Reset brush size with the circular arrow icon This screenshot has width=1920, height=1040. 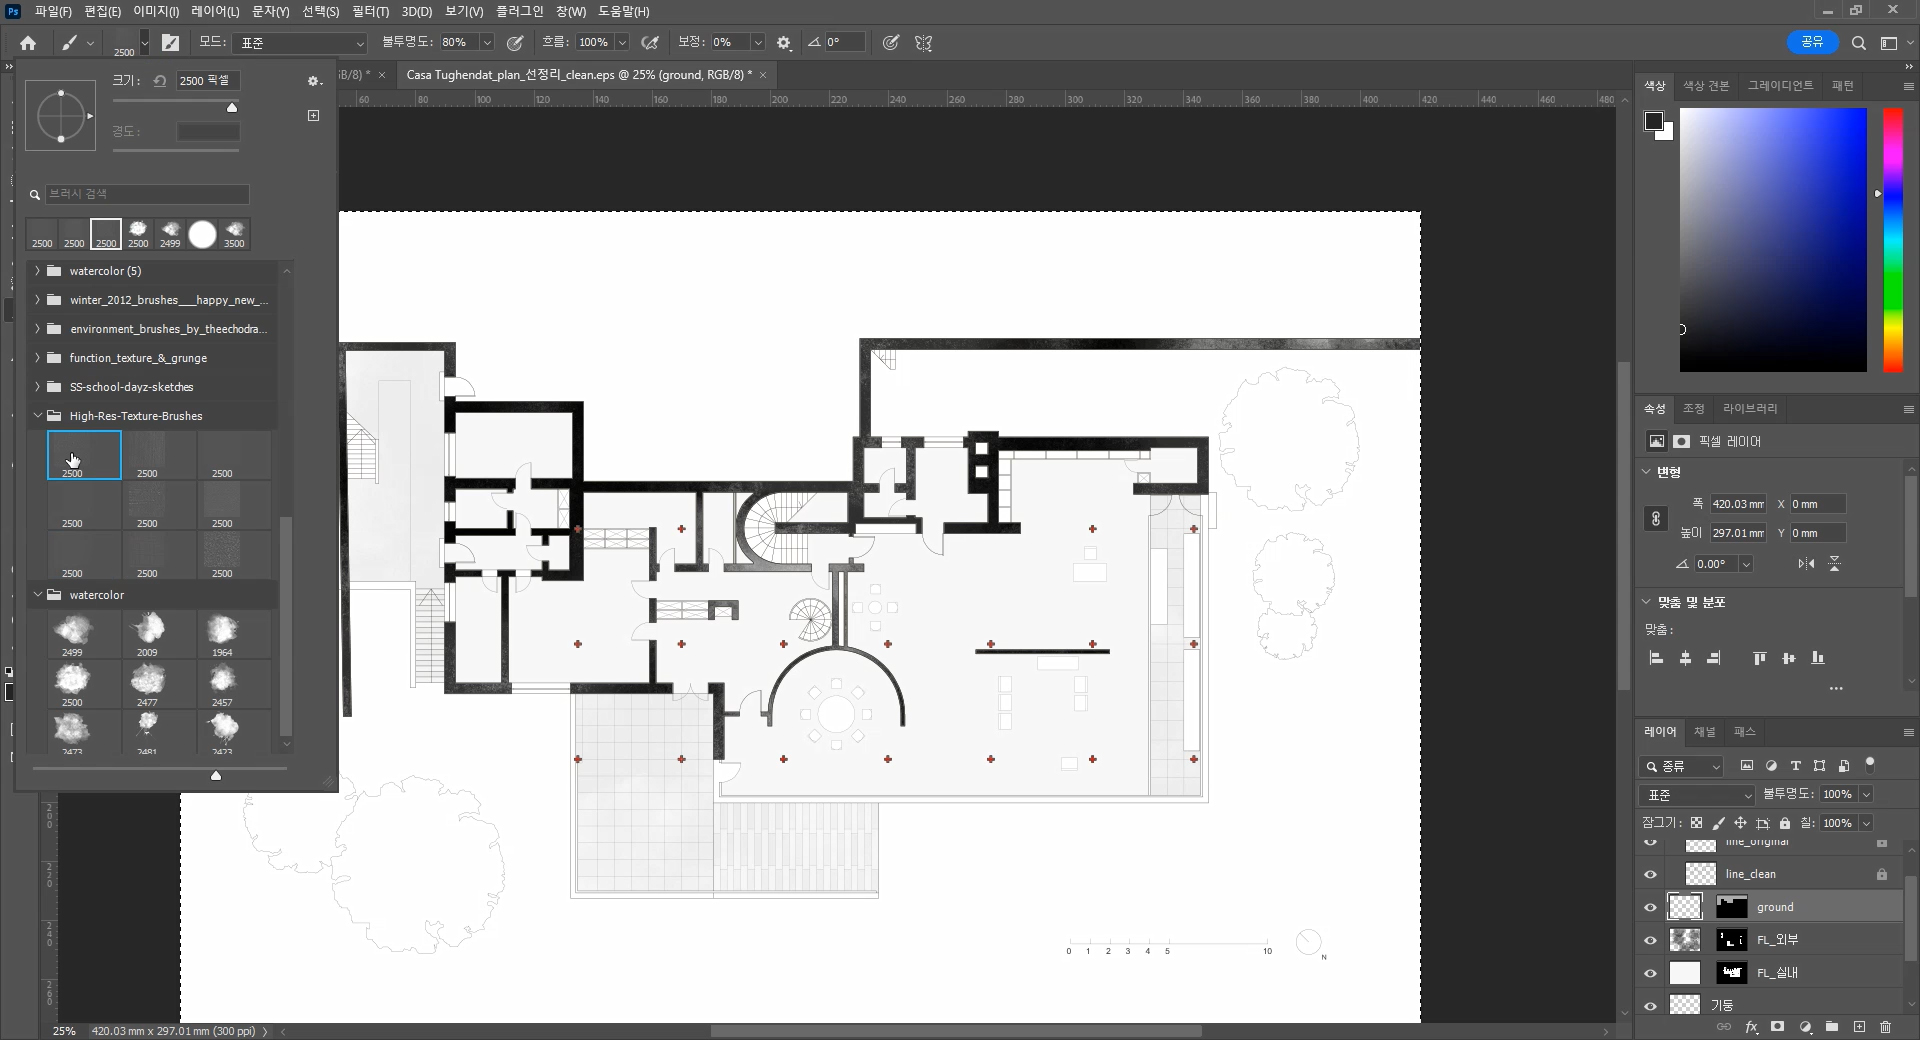(x=160, y=81)
